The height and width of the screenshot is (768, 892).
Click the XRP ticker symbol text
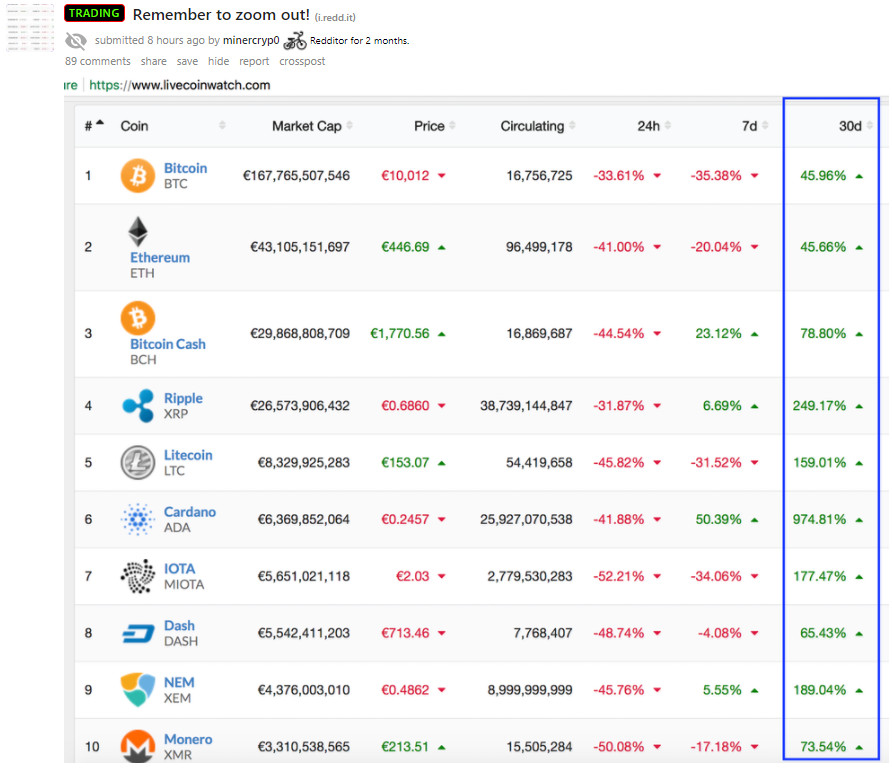[x=176, y=414]
